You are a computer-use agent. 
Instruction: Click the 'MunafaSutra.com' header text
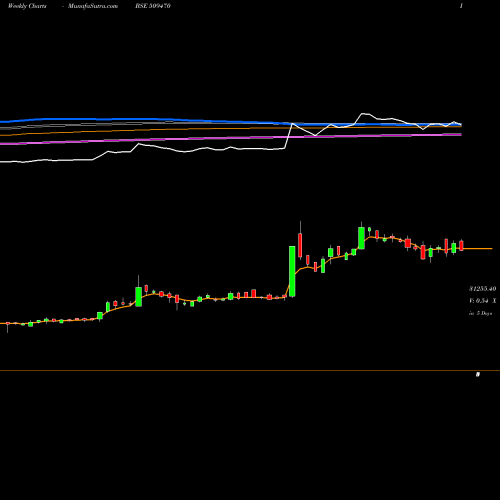[93, 6]
